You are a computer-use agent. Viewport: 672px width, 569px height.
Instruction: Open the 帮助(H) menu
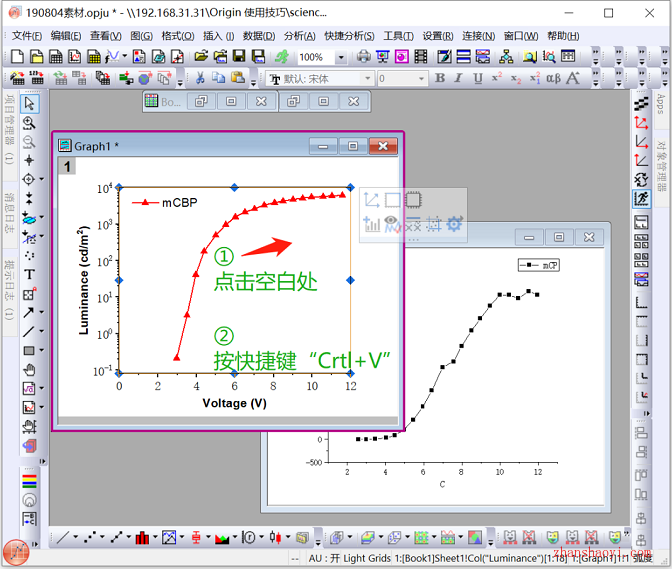(563, 36)
